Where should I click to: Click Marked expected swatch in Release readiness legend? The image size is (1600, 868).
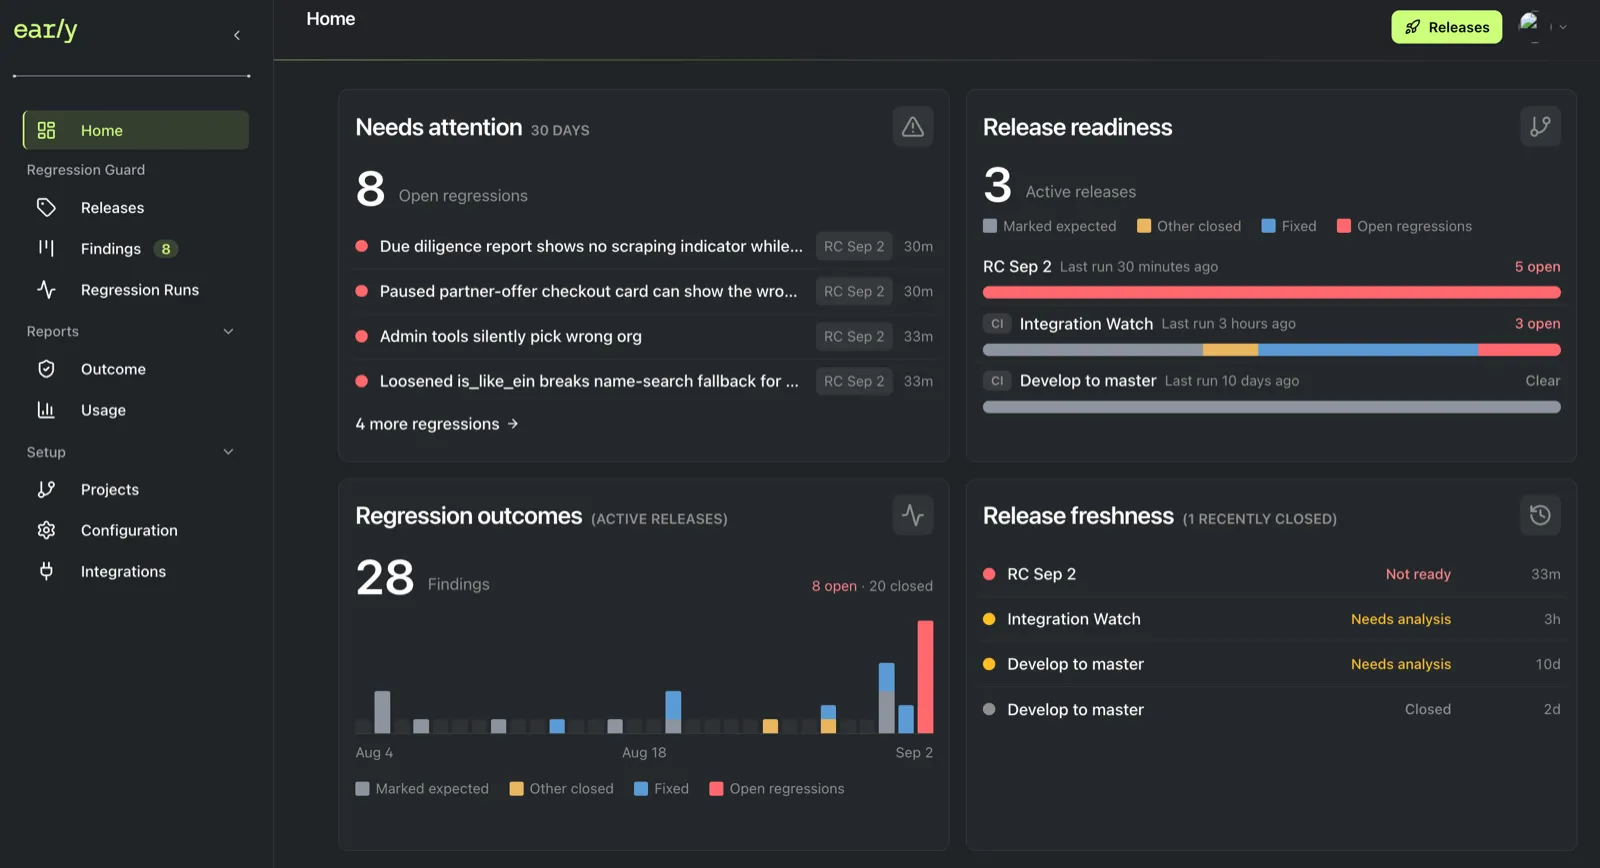point(990,226)
